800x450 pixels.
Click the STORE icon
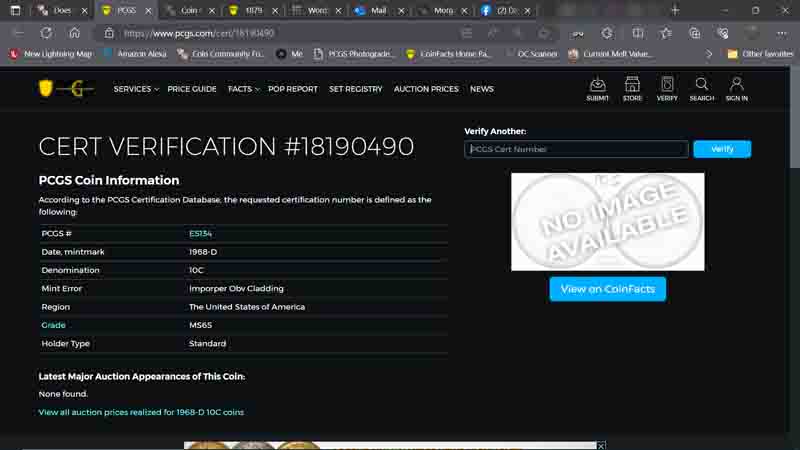pos(632,89)
